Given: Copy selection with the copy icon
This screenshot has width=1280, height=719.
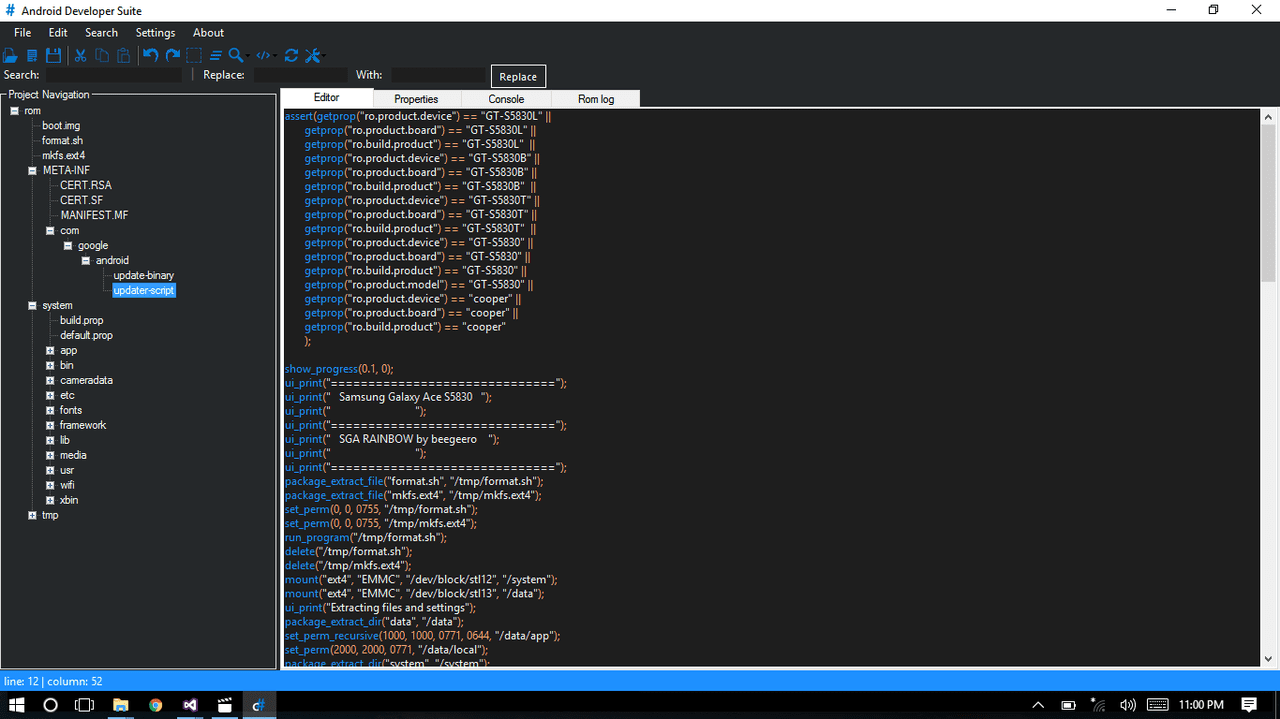Looking at the screenshot, I should point(102,55).
